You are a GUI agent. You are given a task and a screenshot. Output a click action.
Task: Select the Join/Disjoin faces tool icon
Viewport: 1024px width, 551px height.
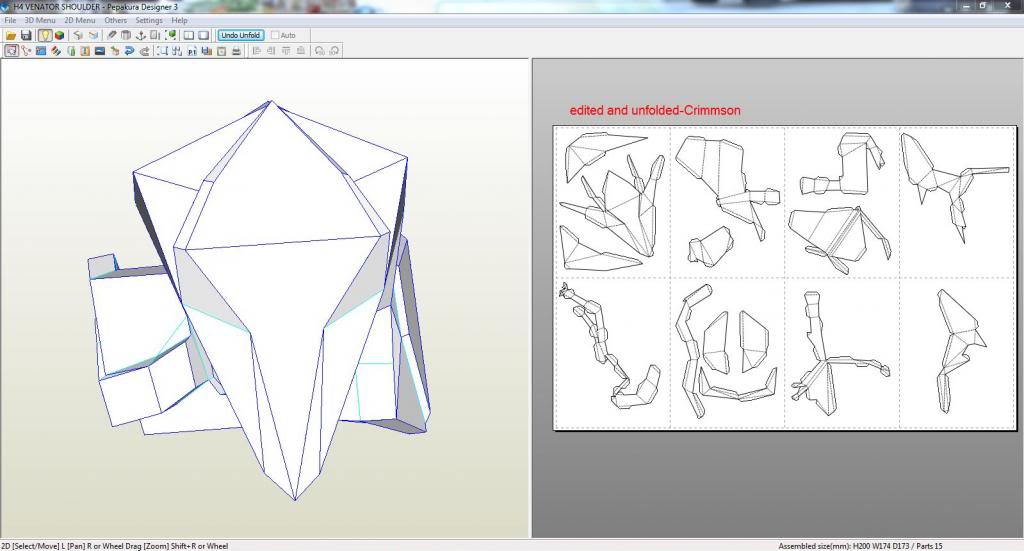pos(26,51)
